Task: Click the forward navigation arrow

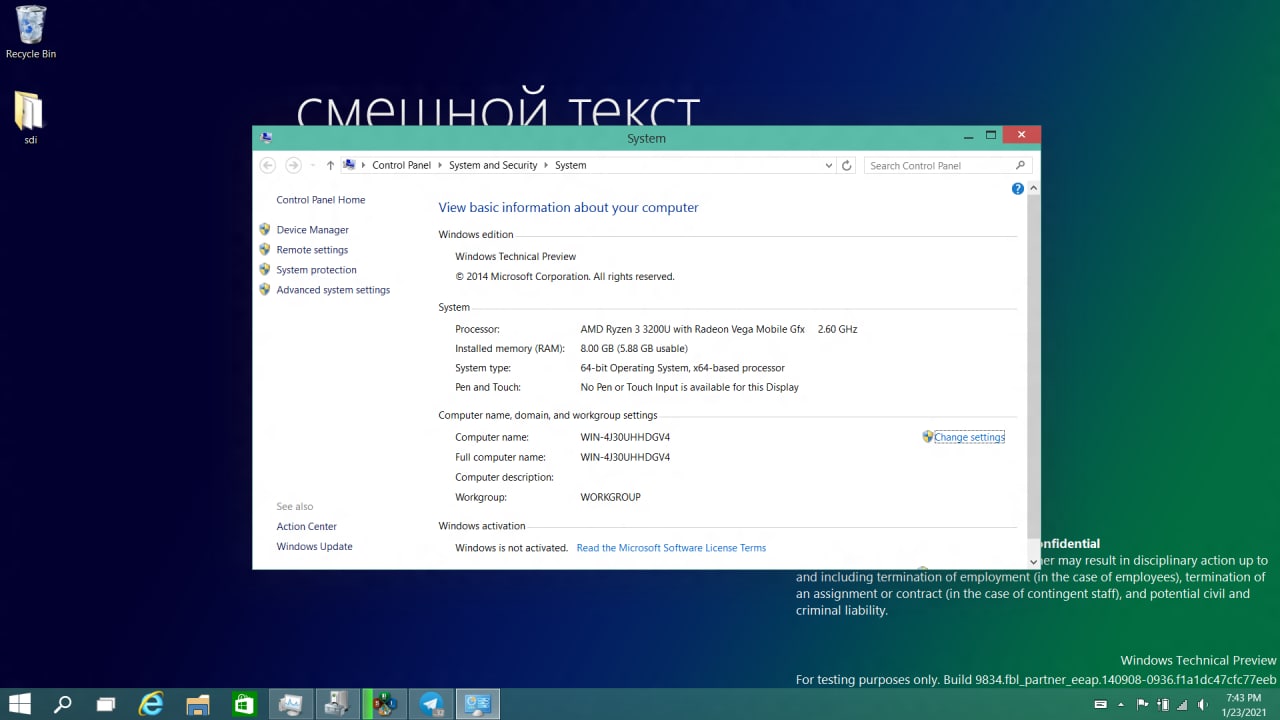Action: click(x=293, y=165)
